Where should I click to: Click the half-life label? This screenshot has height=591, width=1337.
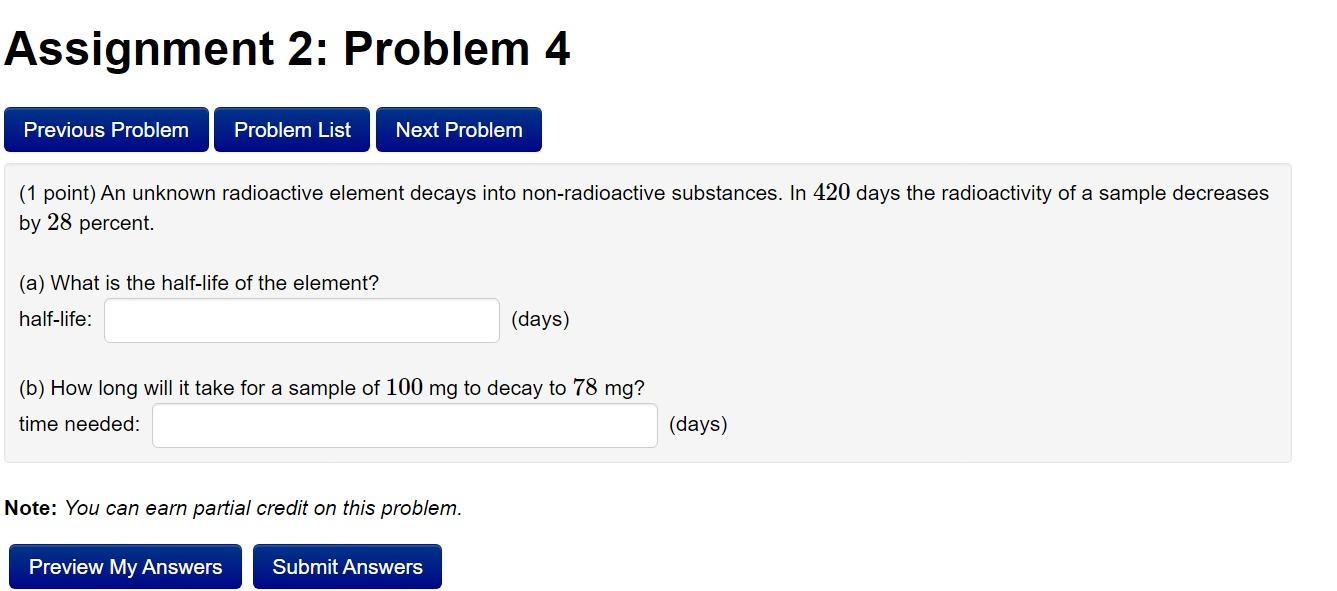[x=52, y=319]
